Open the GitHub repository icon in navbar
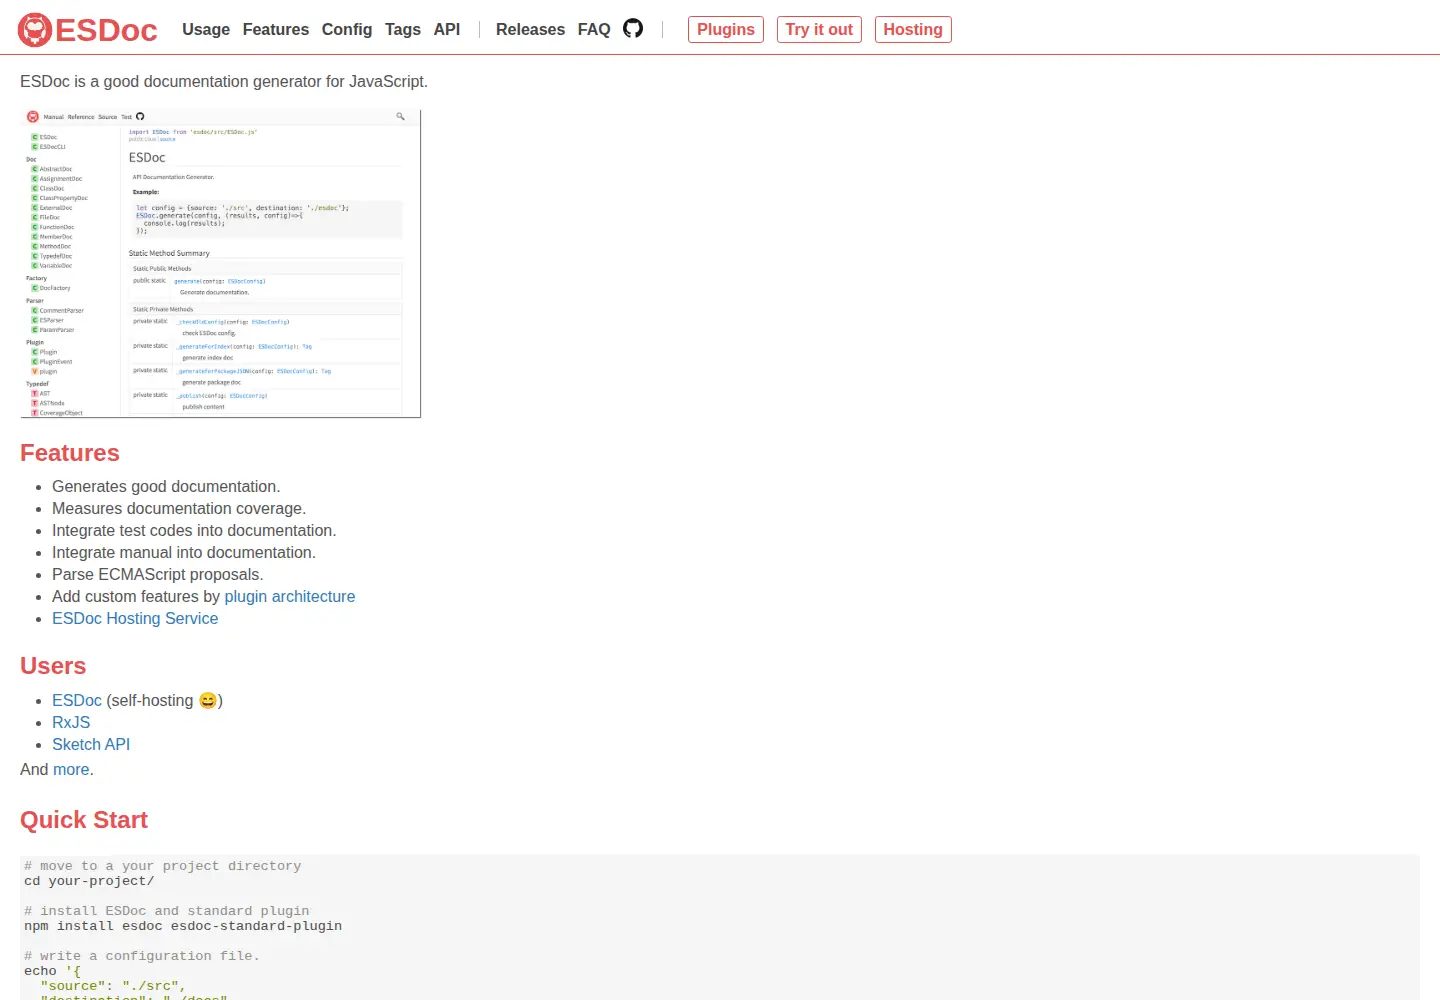 [x=633, y=28]
